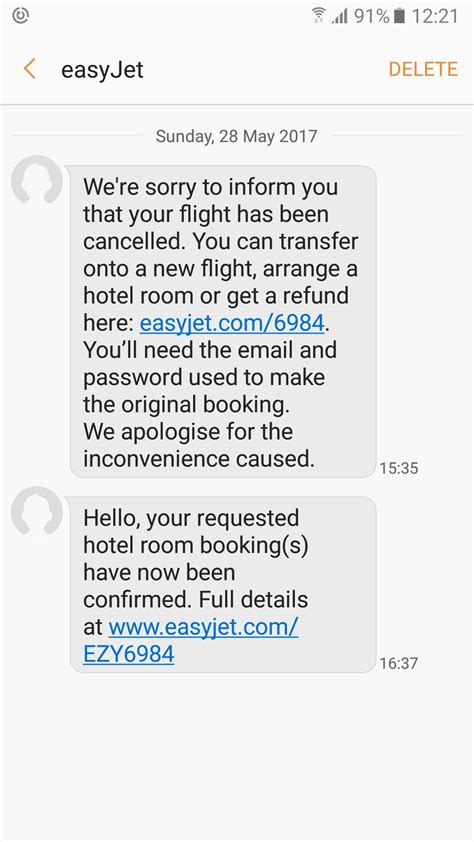The width and height of the screenshot is (474, 842).
Task: Open the easyjet.com/6984 link
Action: pyautogui.click(x=232, y=323)
